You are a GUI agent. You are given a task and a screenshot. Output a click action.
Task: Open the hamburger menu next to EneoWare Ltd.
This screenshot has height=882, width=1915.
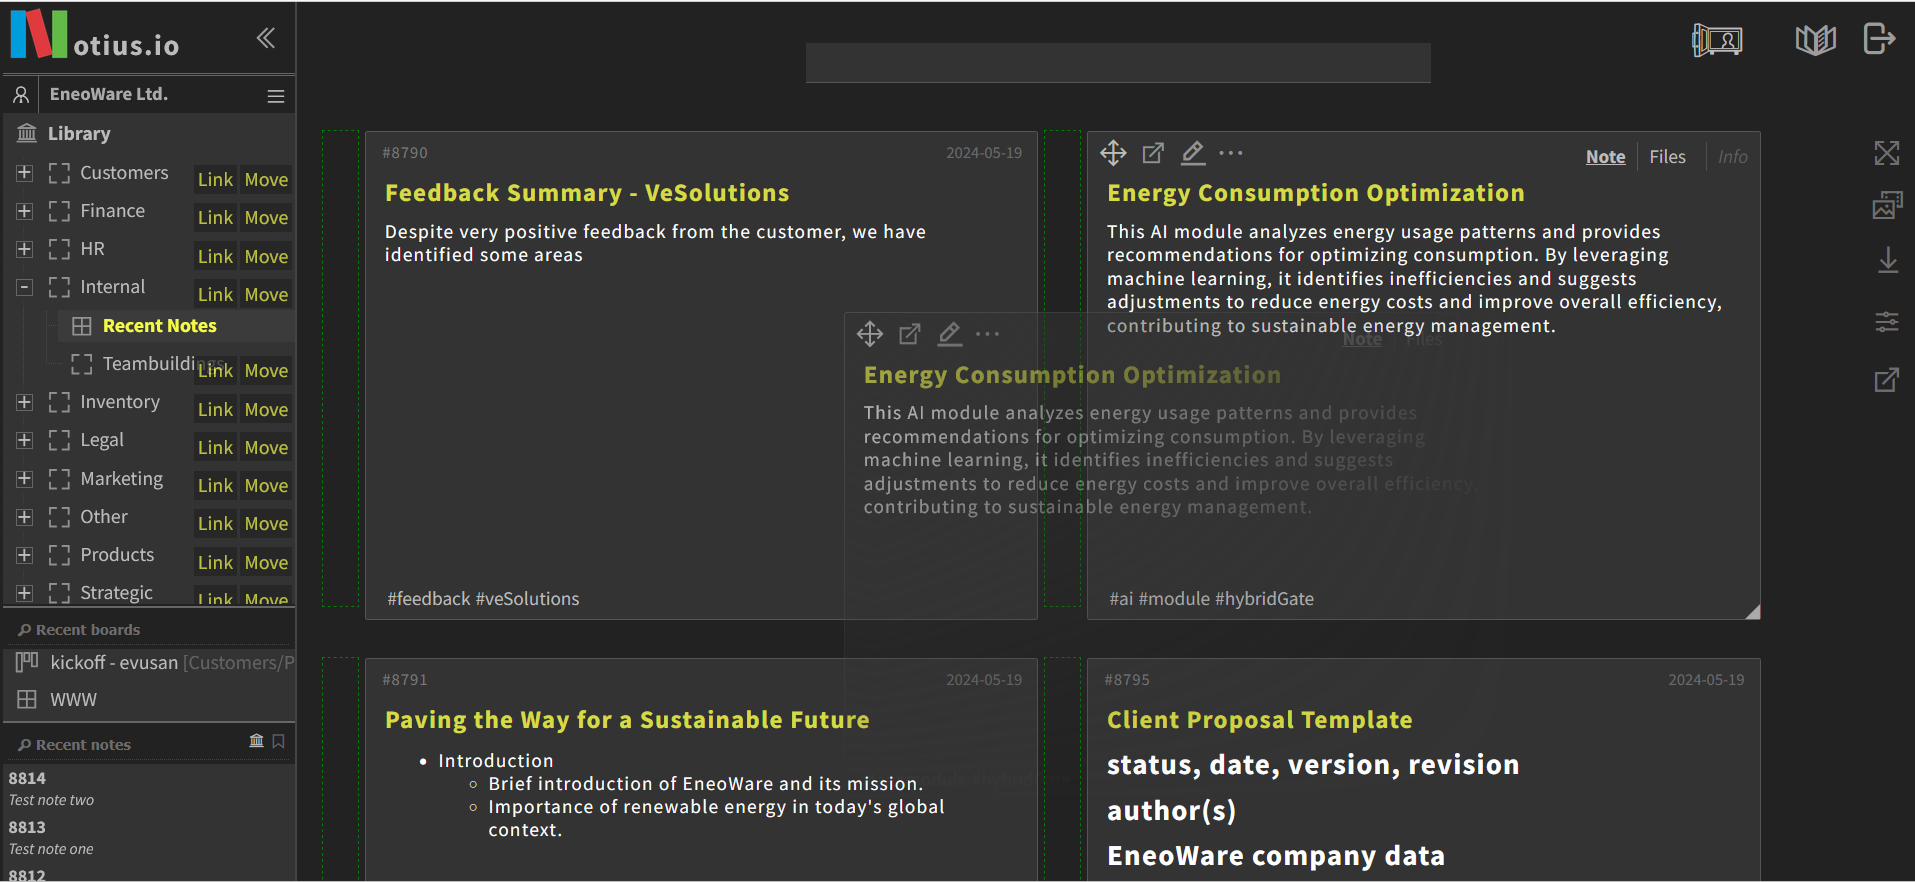pyautogui.click(x=276, y=96)
